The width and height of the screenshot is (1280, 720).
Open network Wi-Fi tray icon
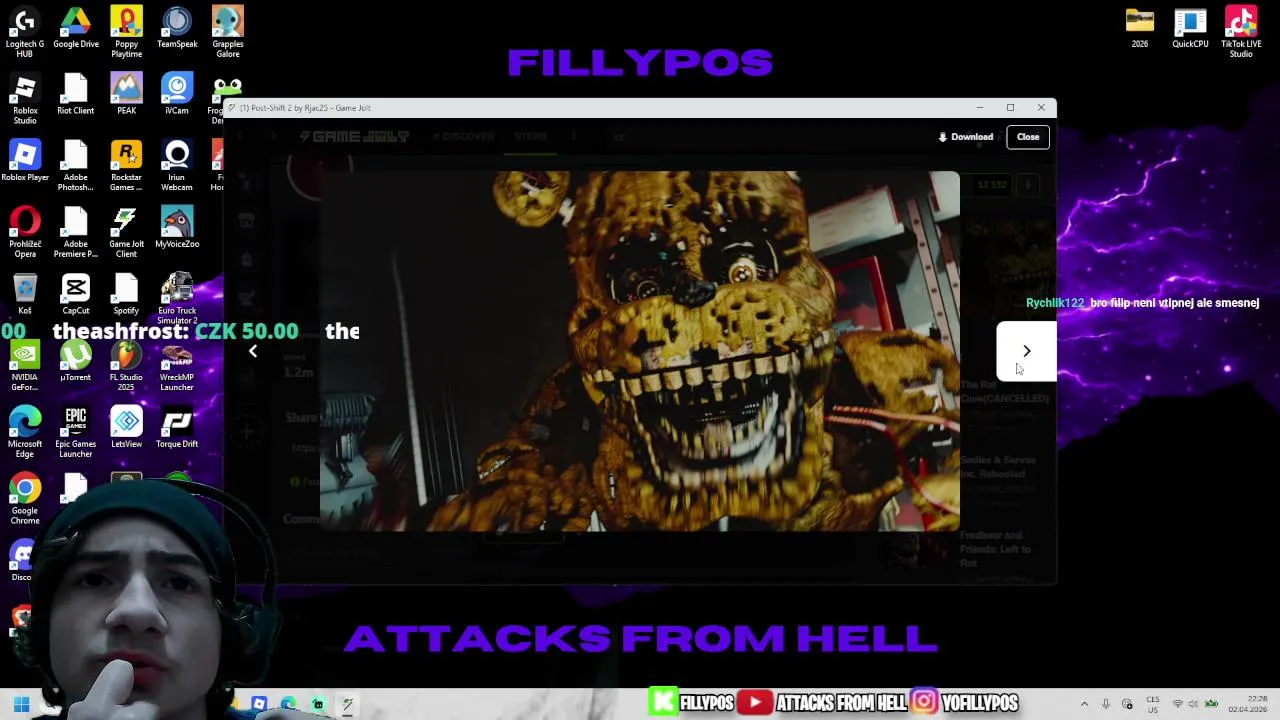click(1177, 704)
